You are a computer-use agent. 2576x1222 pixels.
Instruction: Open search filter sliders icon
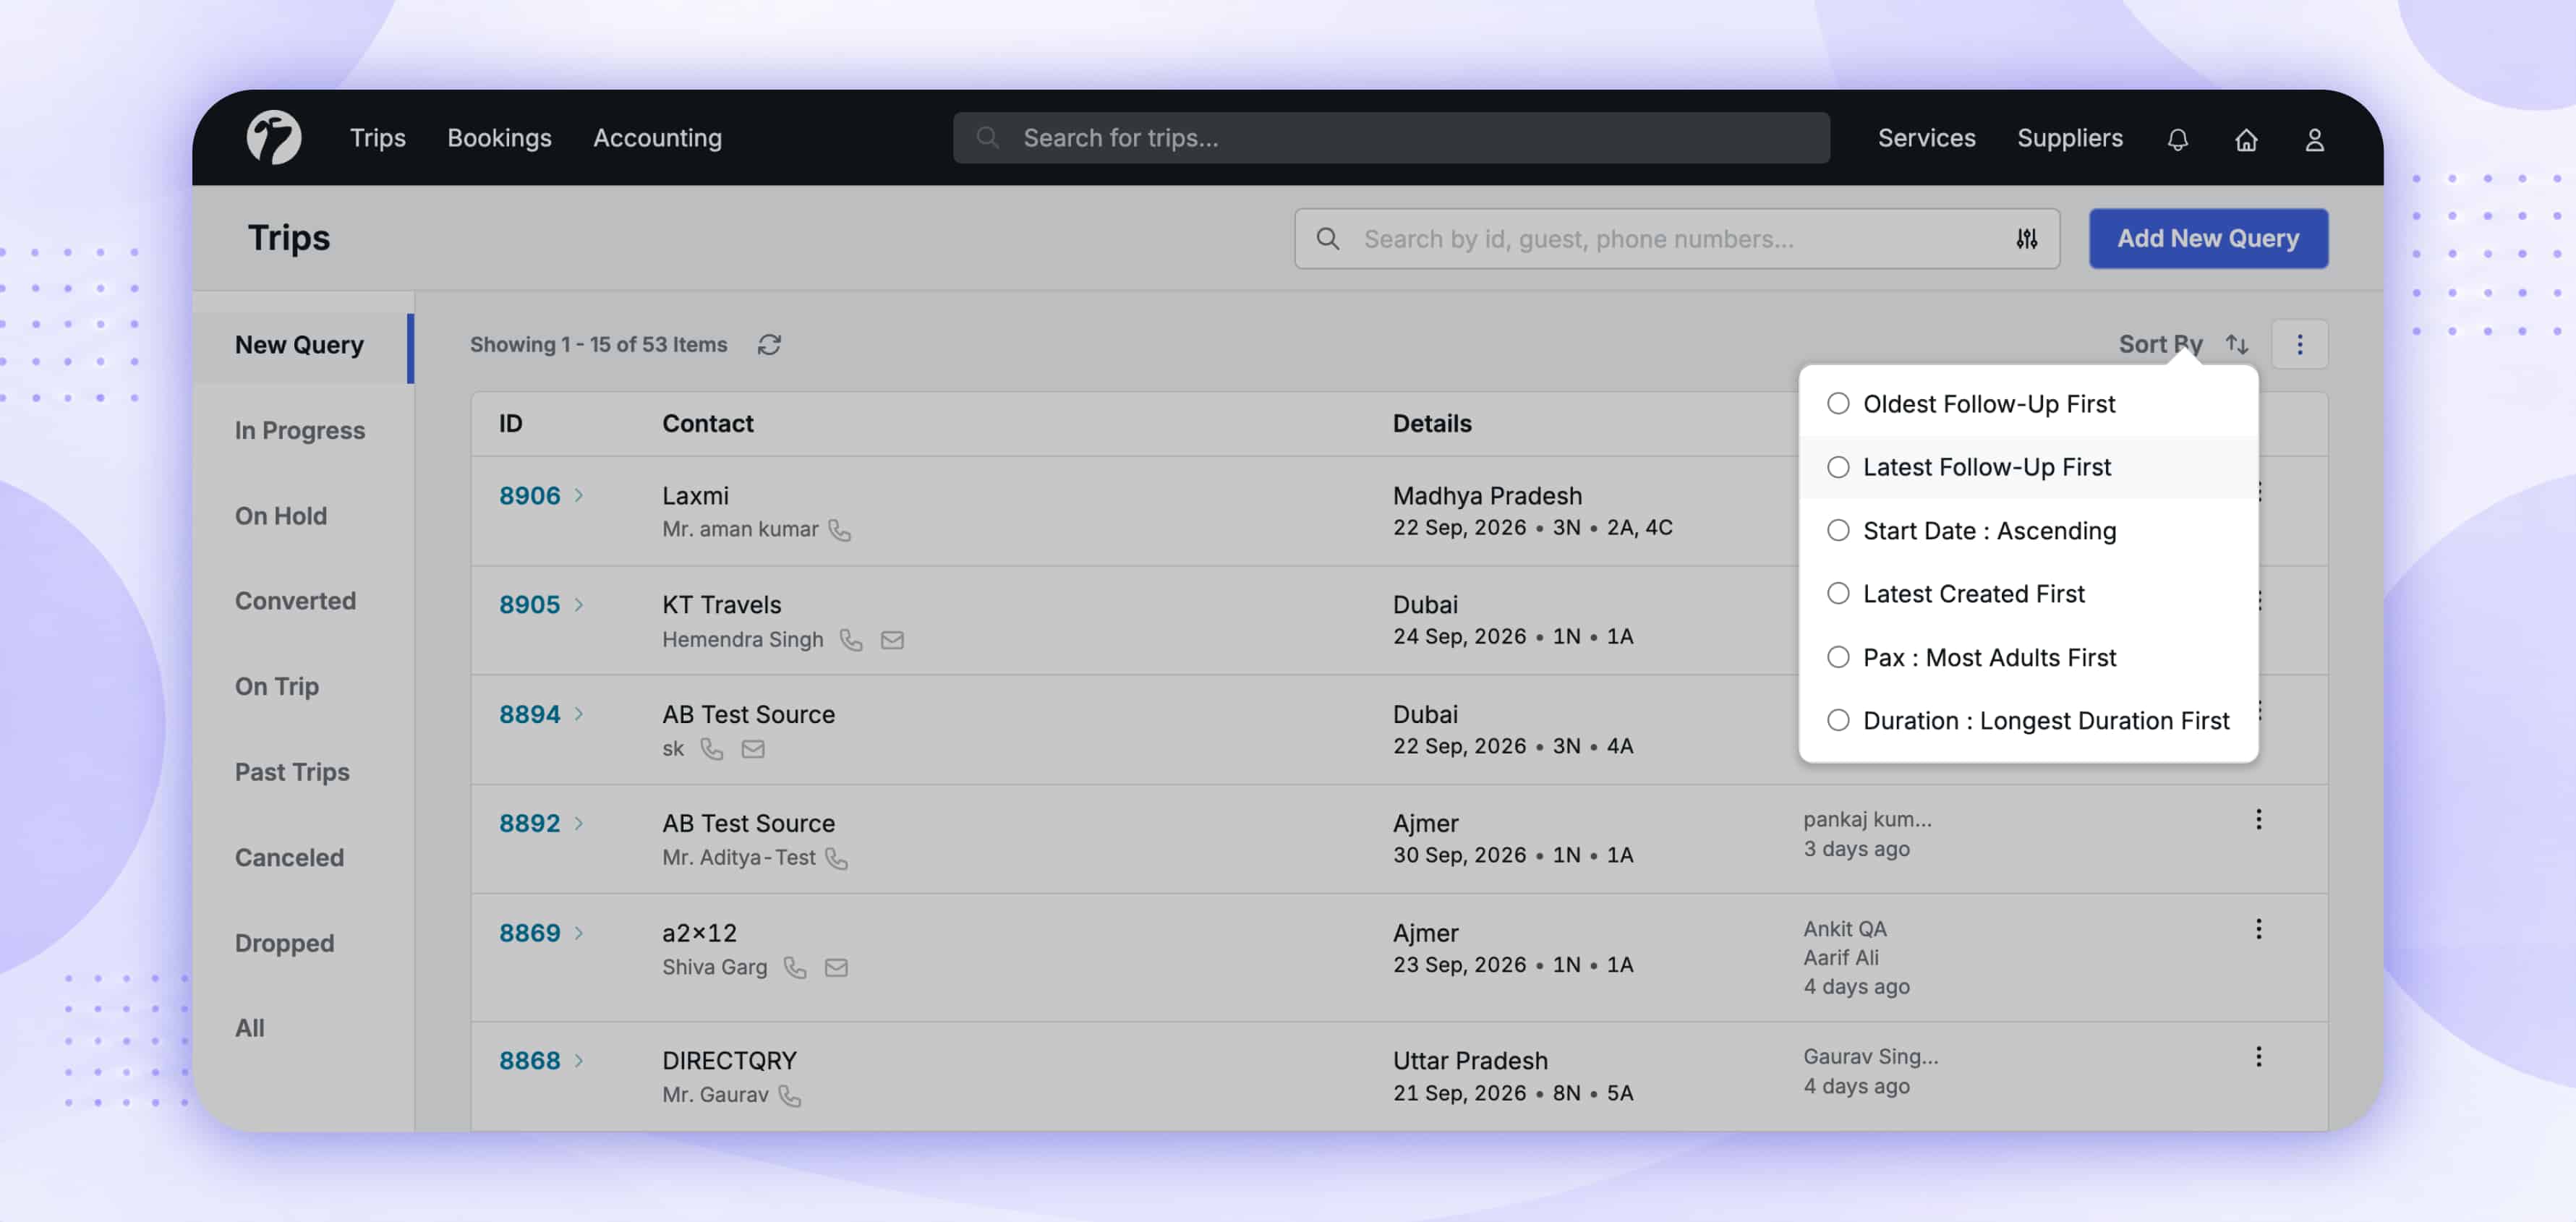2026,239
